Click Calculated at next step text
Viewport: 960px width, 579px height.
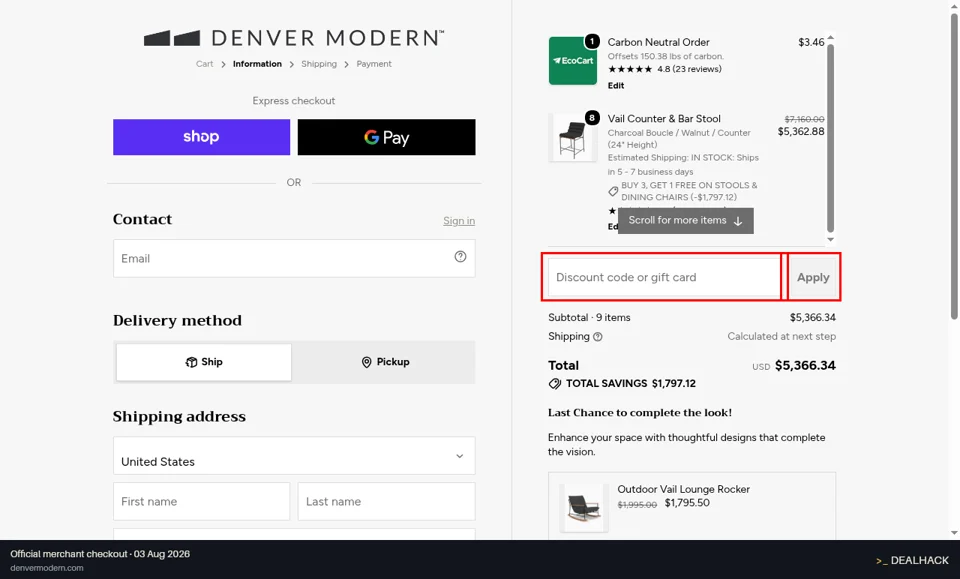(781, 336)
